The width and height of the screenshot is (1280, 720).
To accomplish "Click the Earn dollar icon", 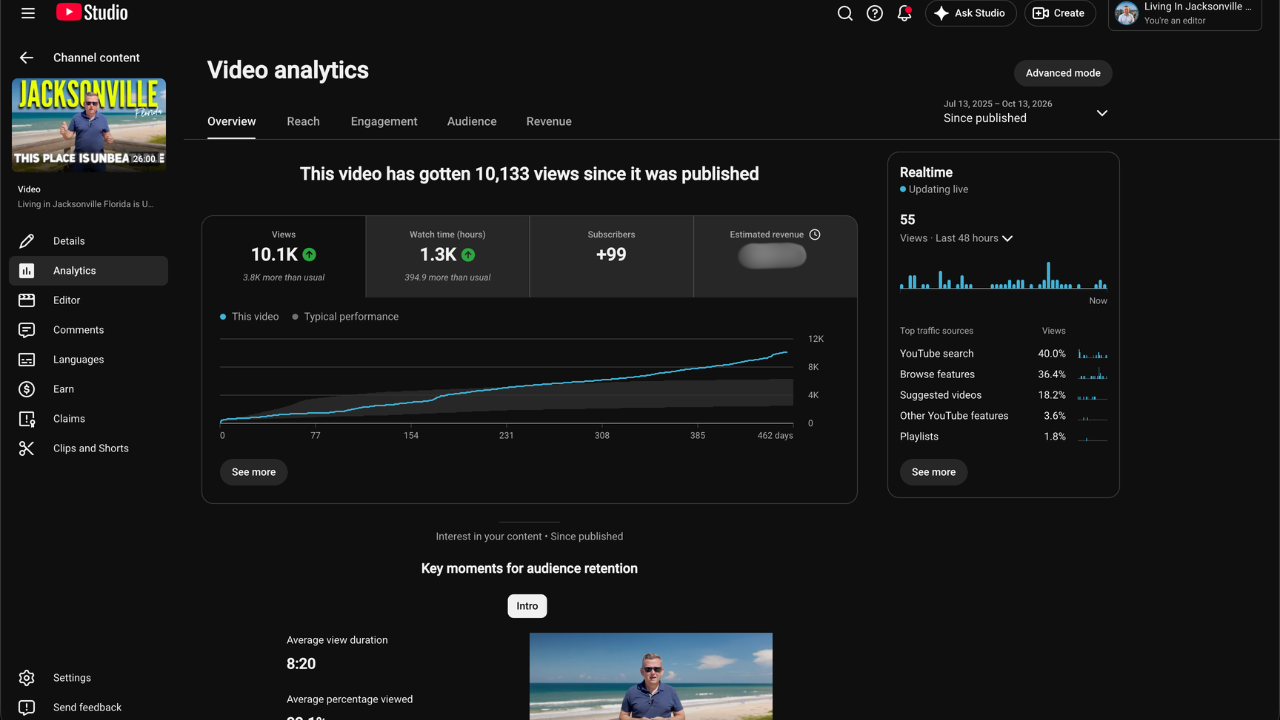I will click(27, 389).
